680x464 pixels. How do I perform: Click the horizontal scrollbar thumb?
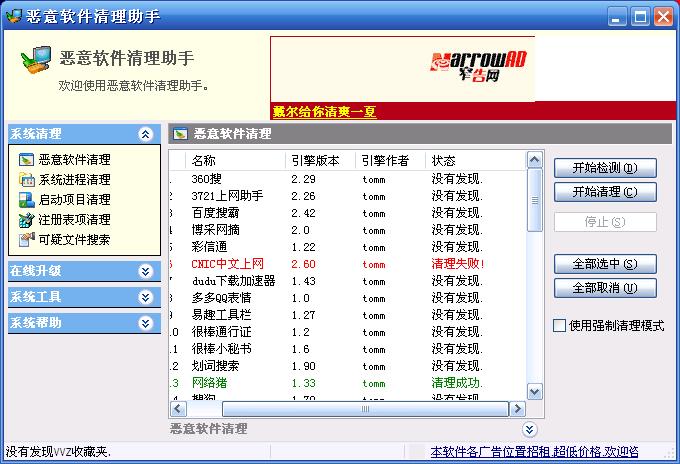(365, 409)
